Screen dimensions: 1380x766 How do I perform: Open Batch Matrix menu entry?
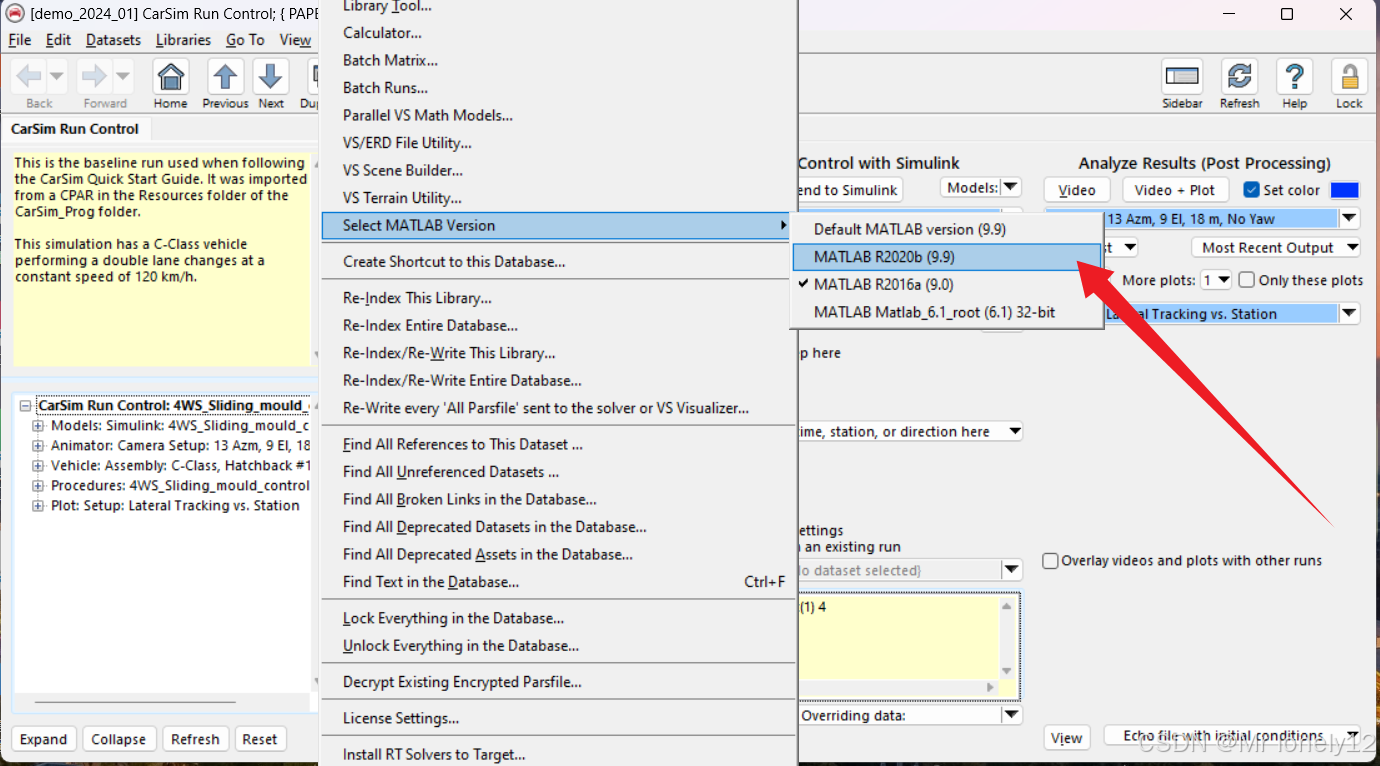[558, 60]
